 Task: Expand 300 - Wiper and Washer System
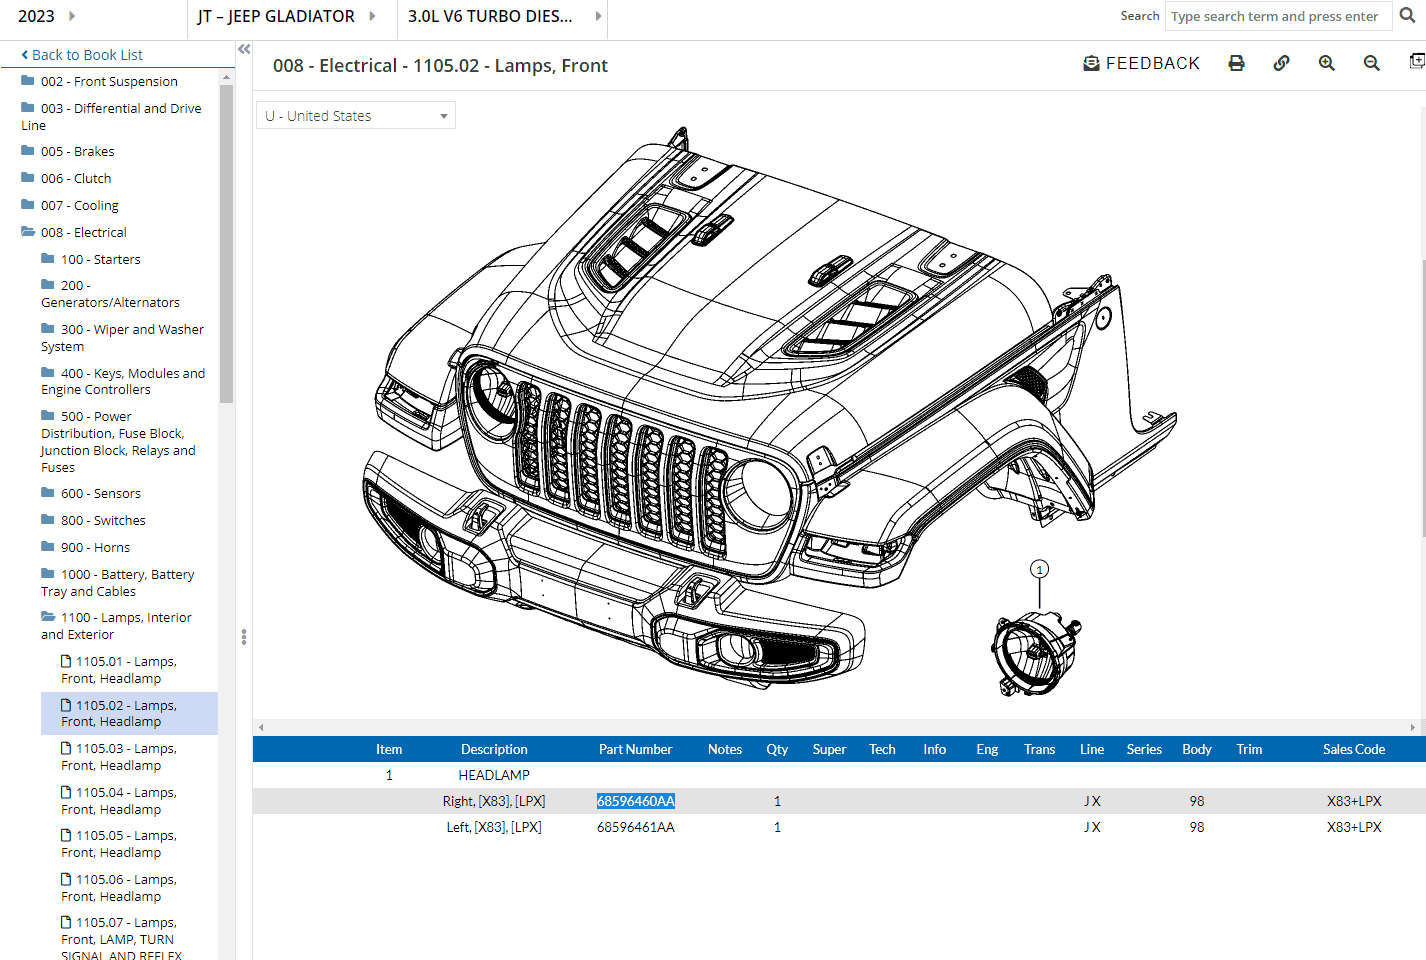122,337
